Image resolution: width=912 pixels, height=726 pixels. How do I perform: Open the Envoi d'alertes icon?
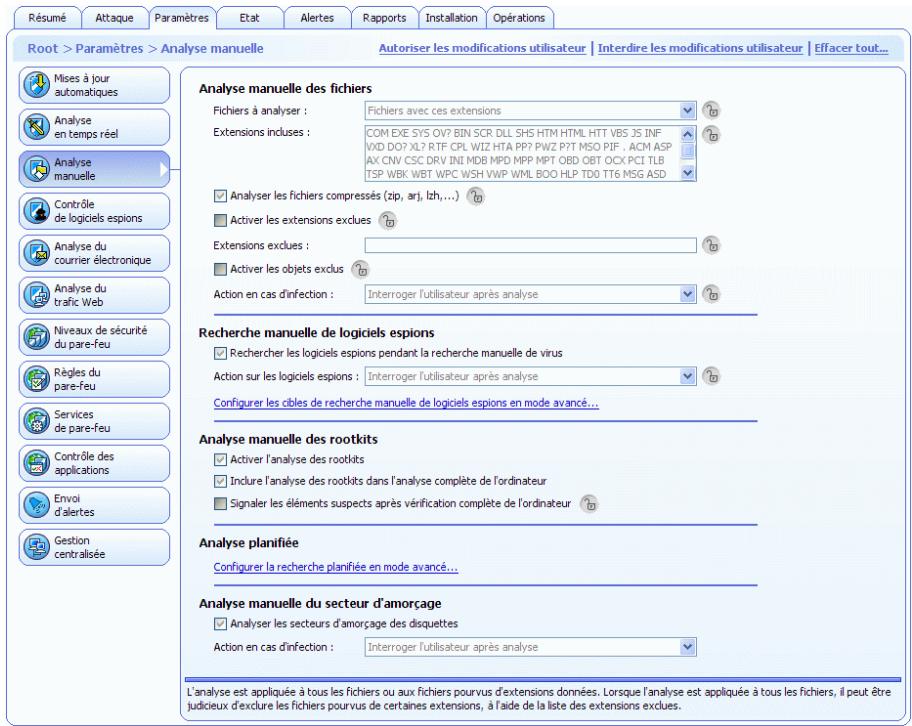(x=36, y=505)
